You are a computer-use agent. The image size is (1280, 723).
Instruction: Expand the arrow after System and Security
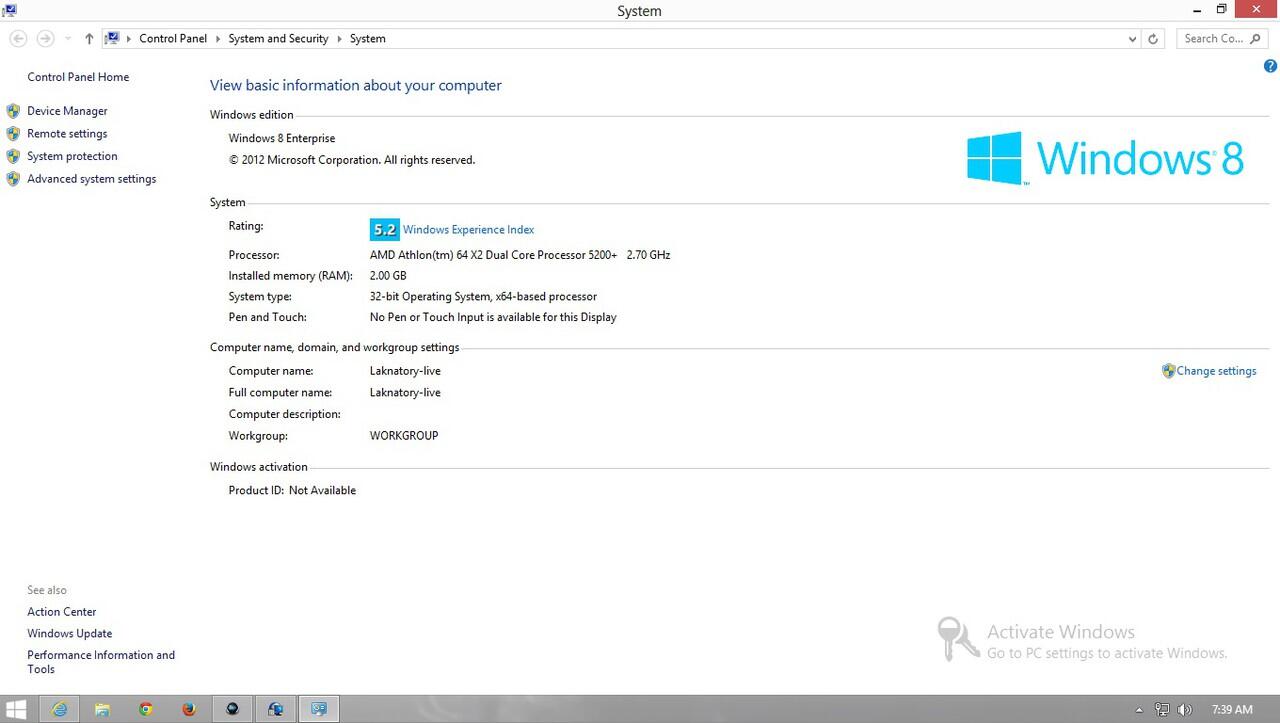pos(339,38)
